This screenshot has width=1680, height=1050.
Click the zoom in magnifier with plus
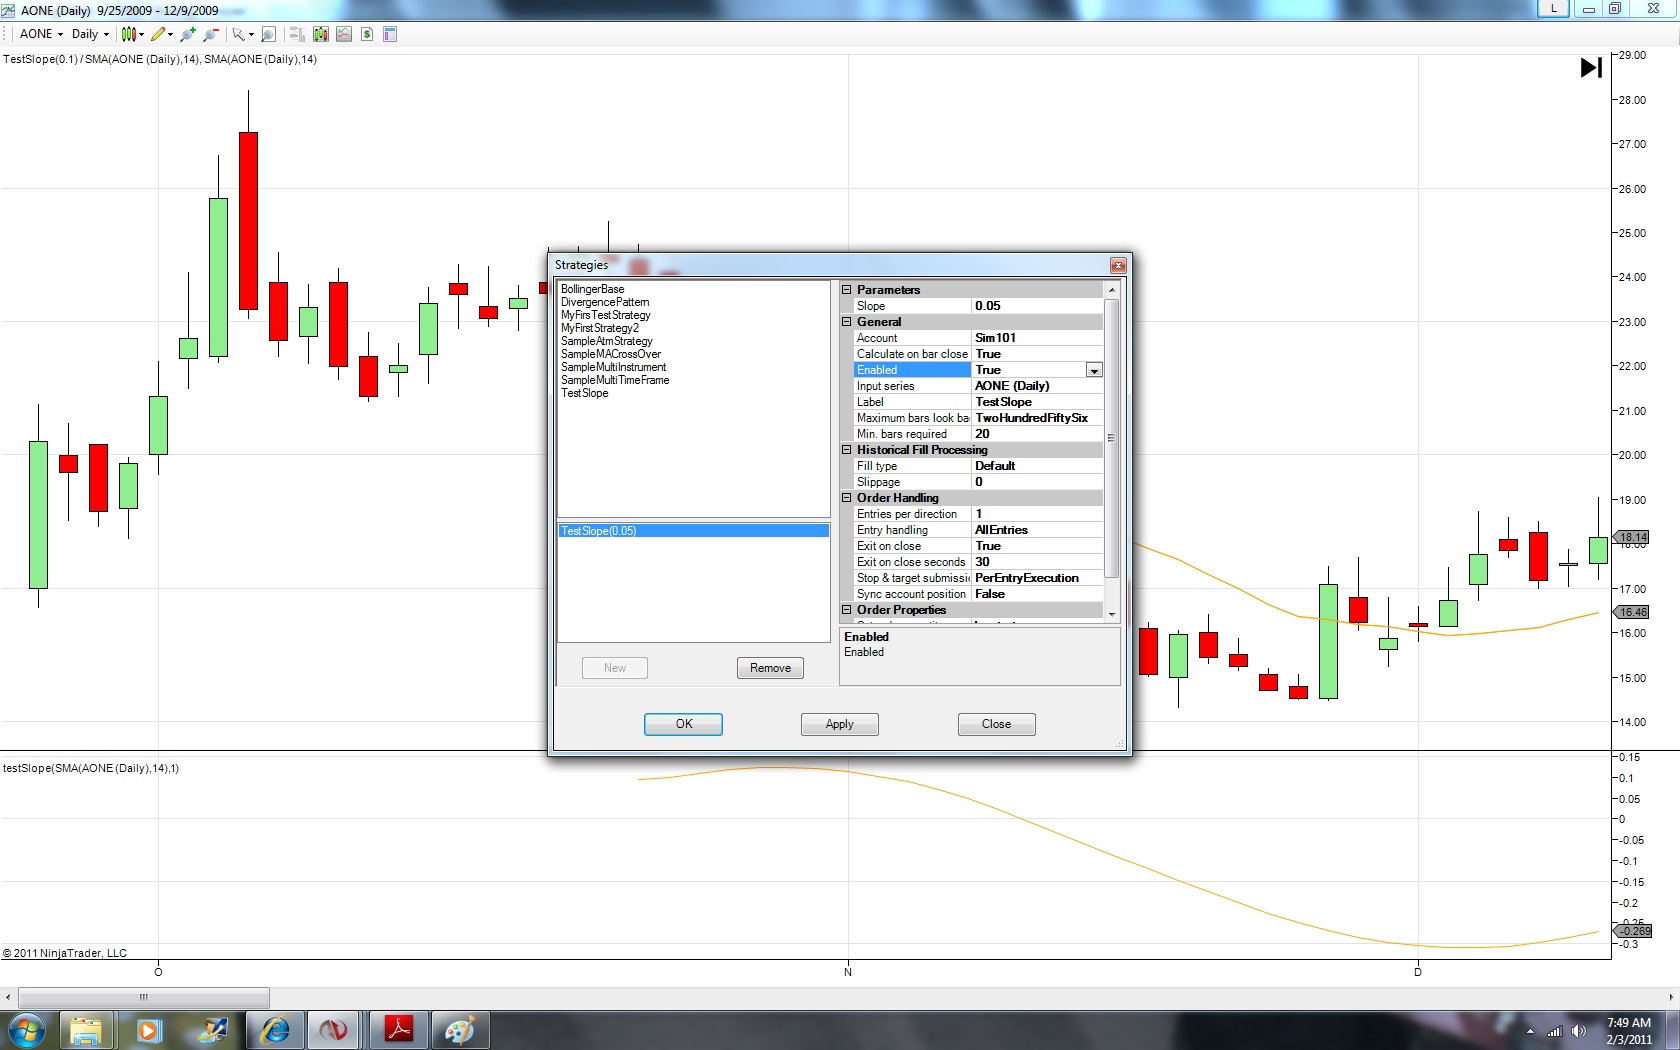coord(187,34)
